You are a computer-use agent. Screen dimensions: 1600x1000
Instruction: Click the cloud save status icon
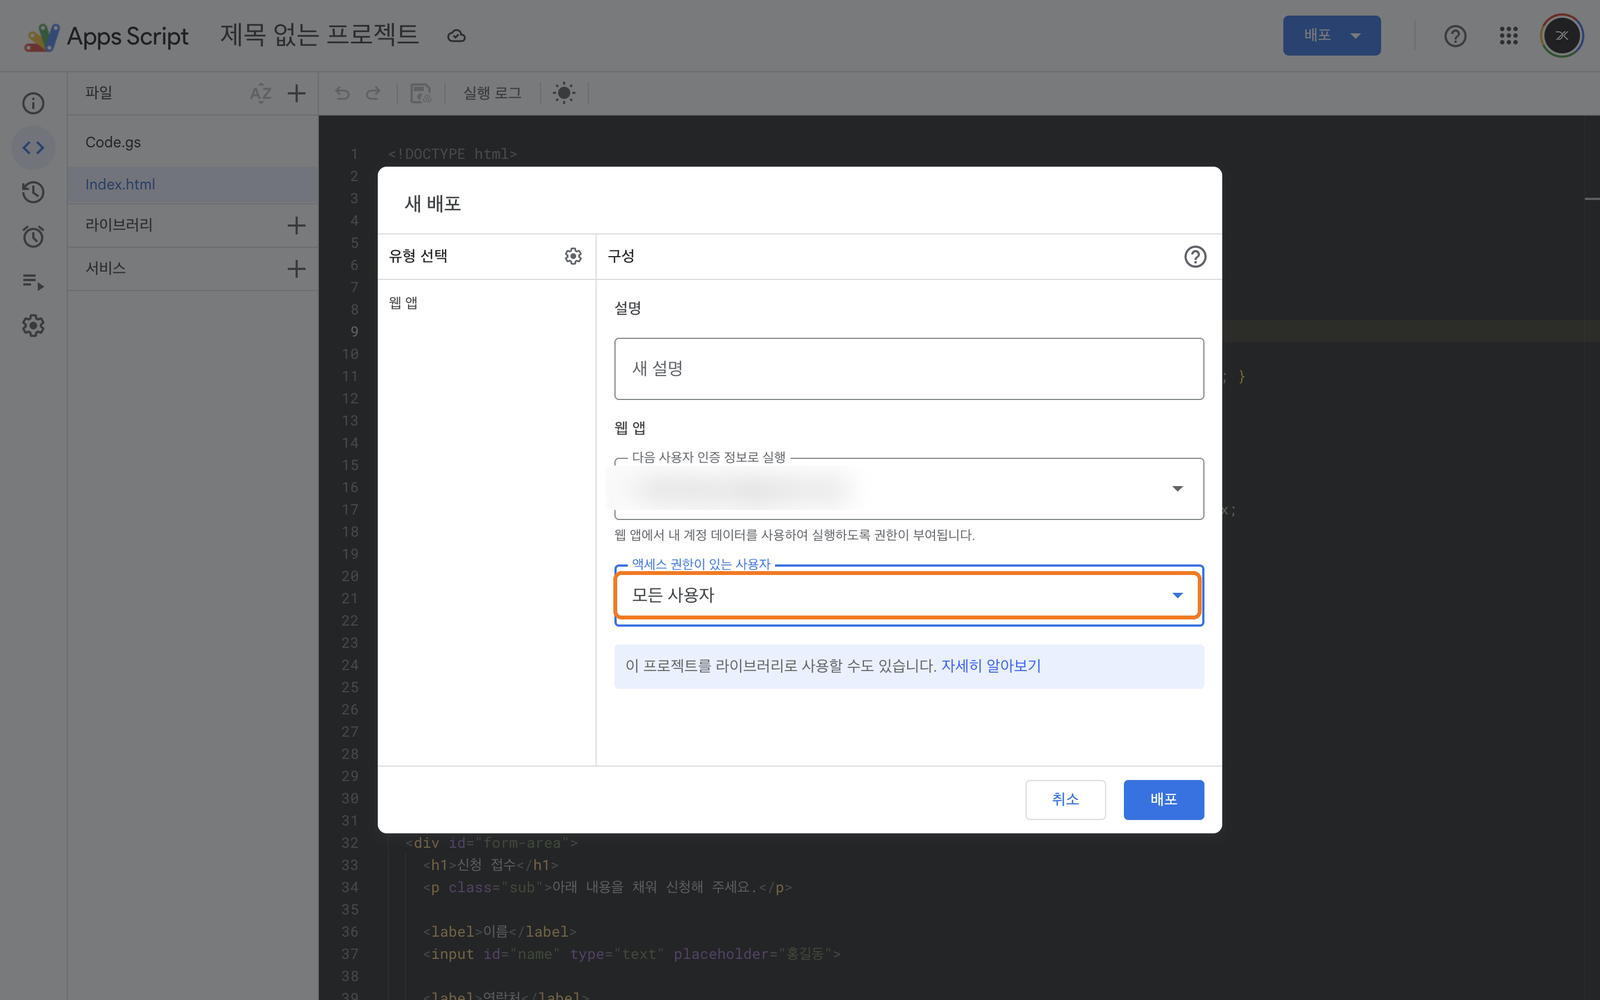456,36
